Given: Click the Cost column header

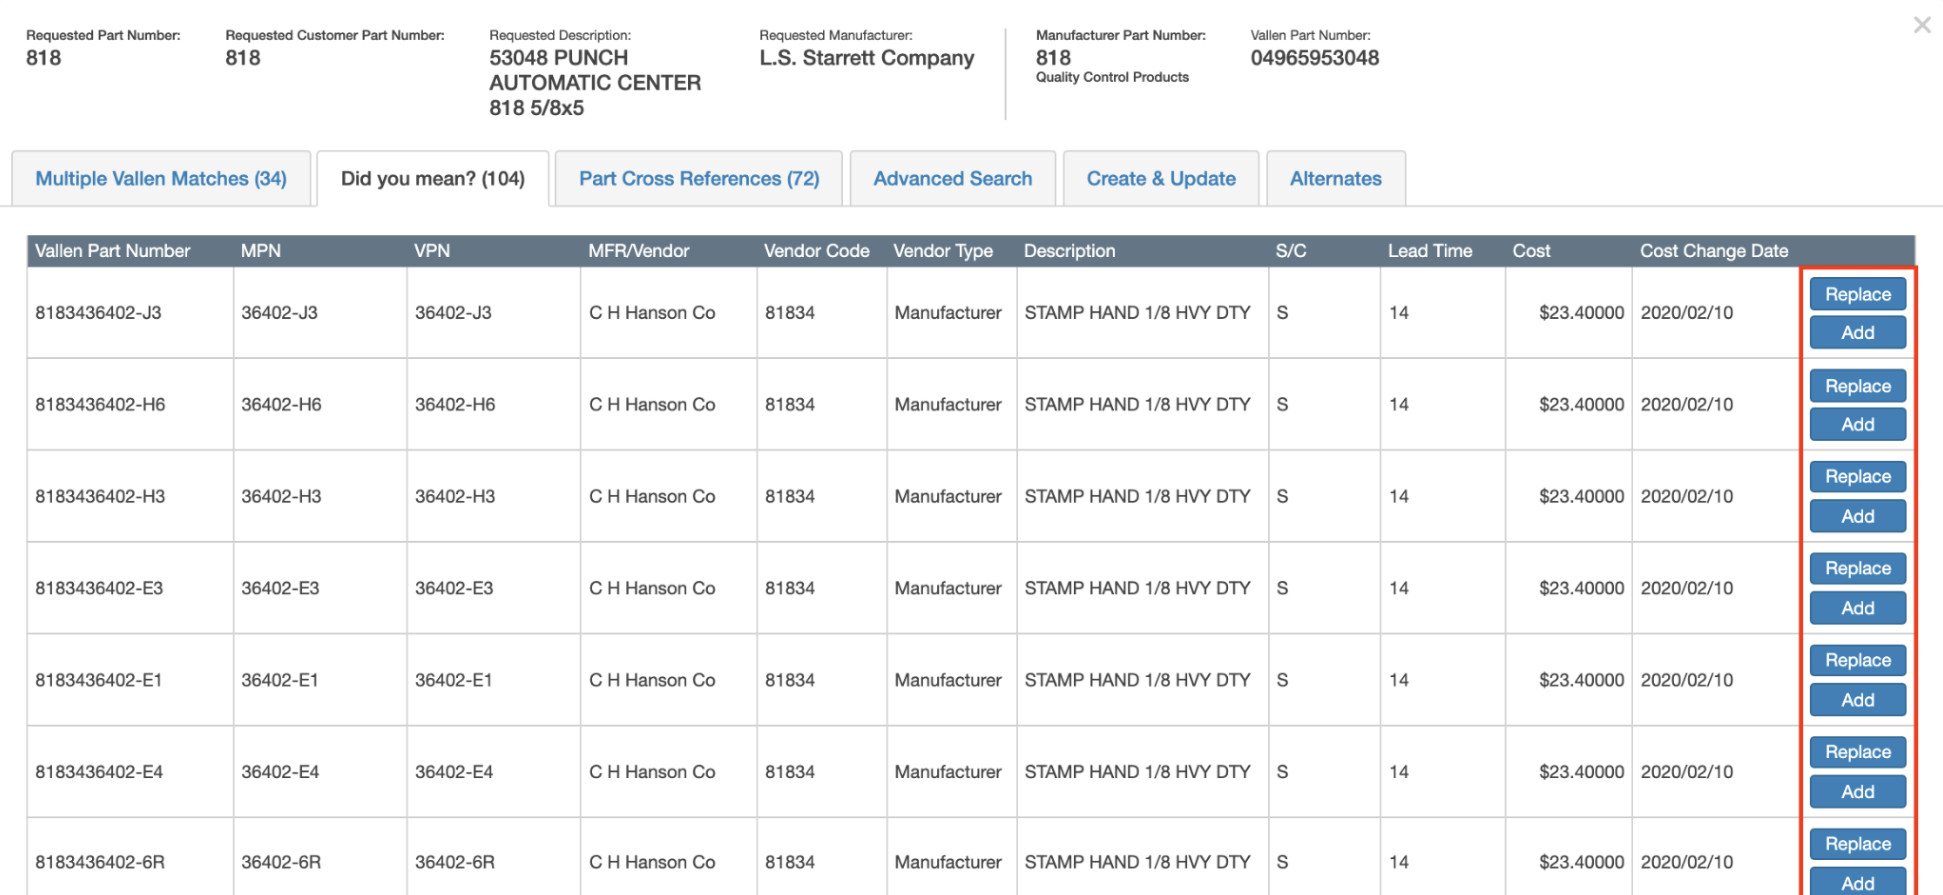Looking at the screenshot, I should pyautogui.click(x=1531, y=251).
